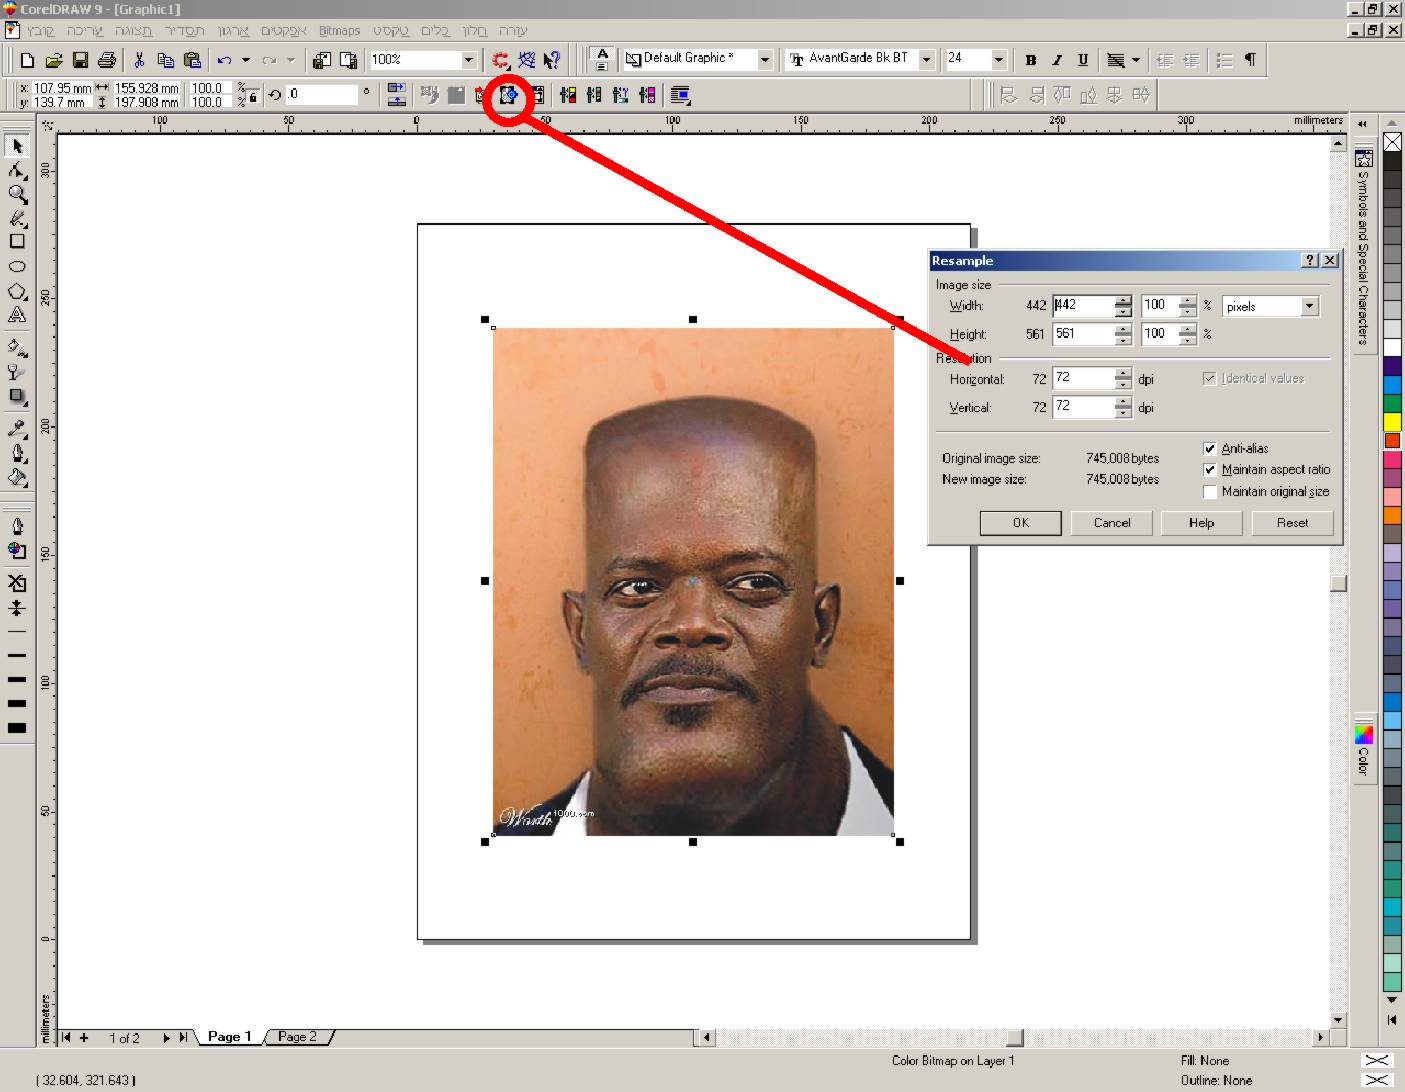
Task: Select the Zoom magnifier tool
Action: click(17, 195)
